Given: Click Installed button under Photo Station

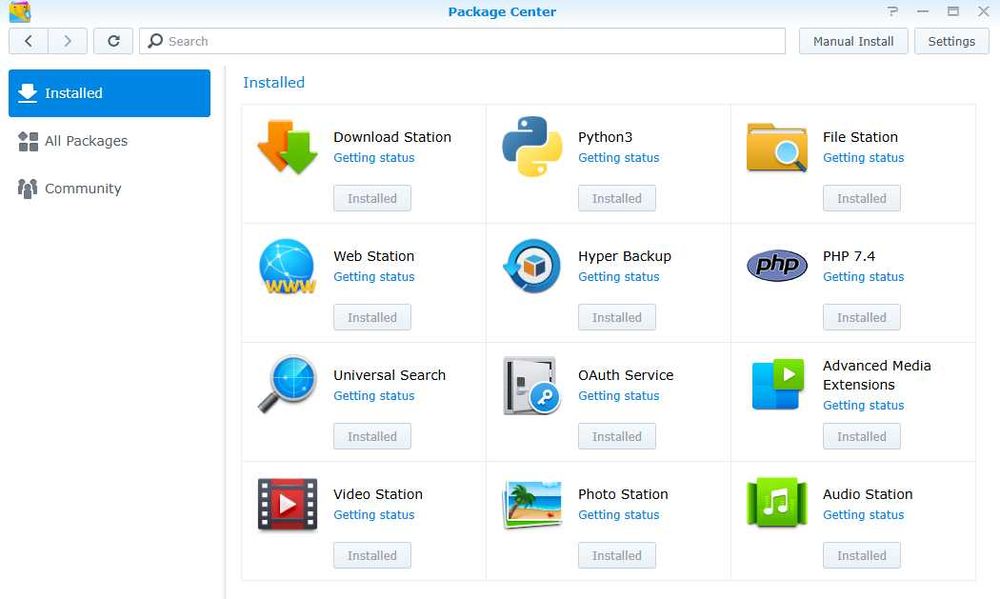Looking at the screenshot, I should (x=617, y=556).
